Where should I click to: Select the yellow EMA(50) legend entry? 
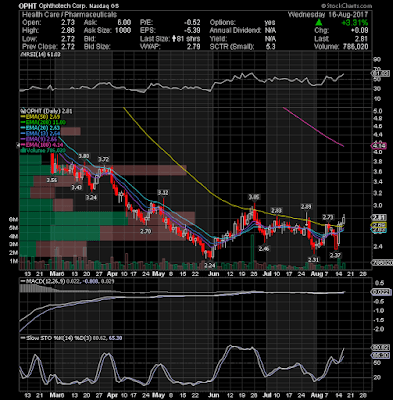[x=35, y=117]
